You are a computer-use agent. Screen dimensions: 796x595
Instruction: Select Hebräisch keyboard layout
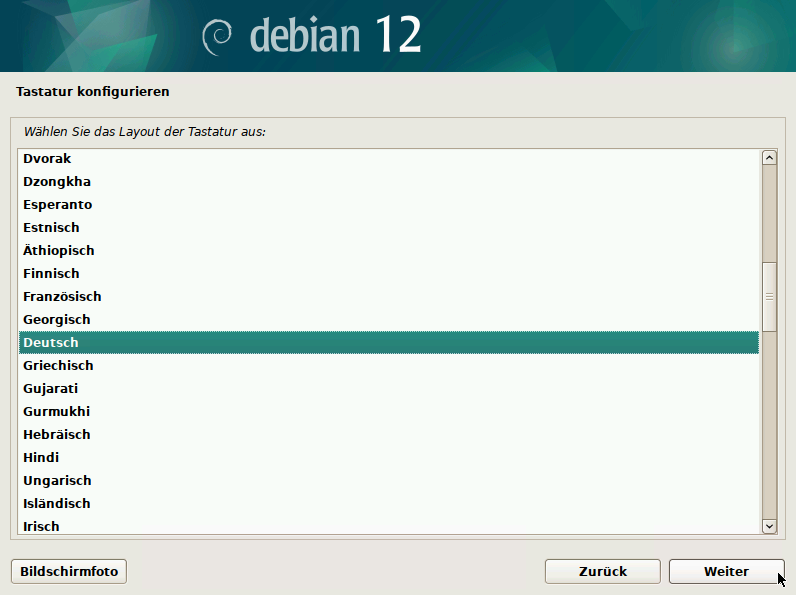(x=389, y=435)
